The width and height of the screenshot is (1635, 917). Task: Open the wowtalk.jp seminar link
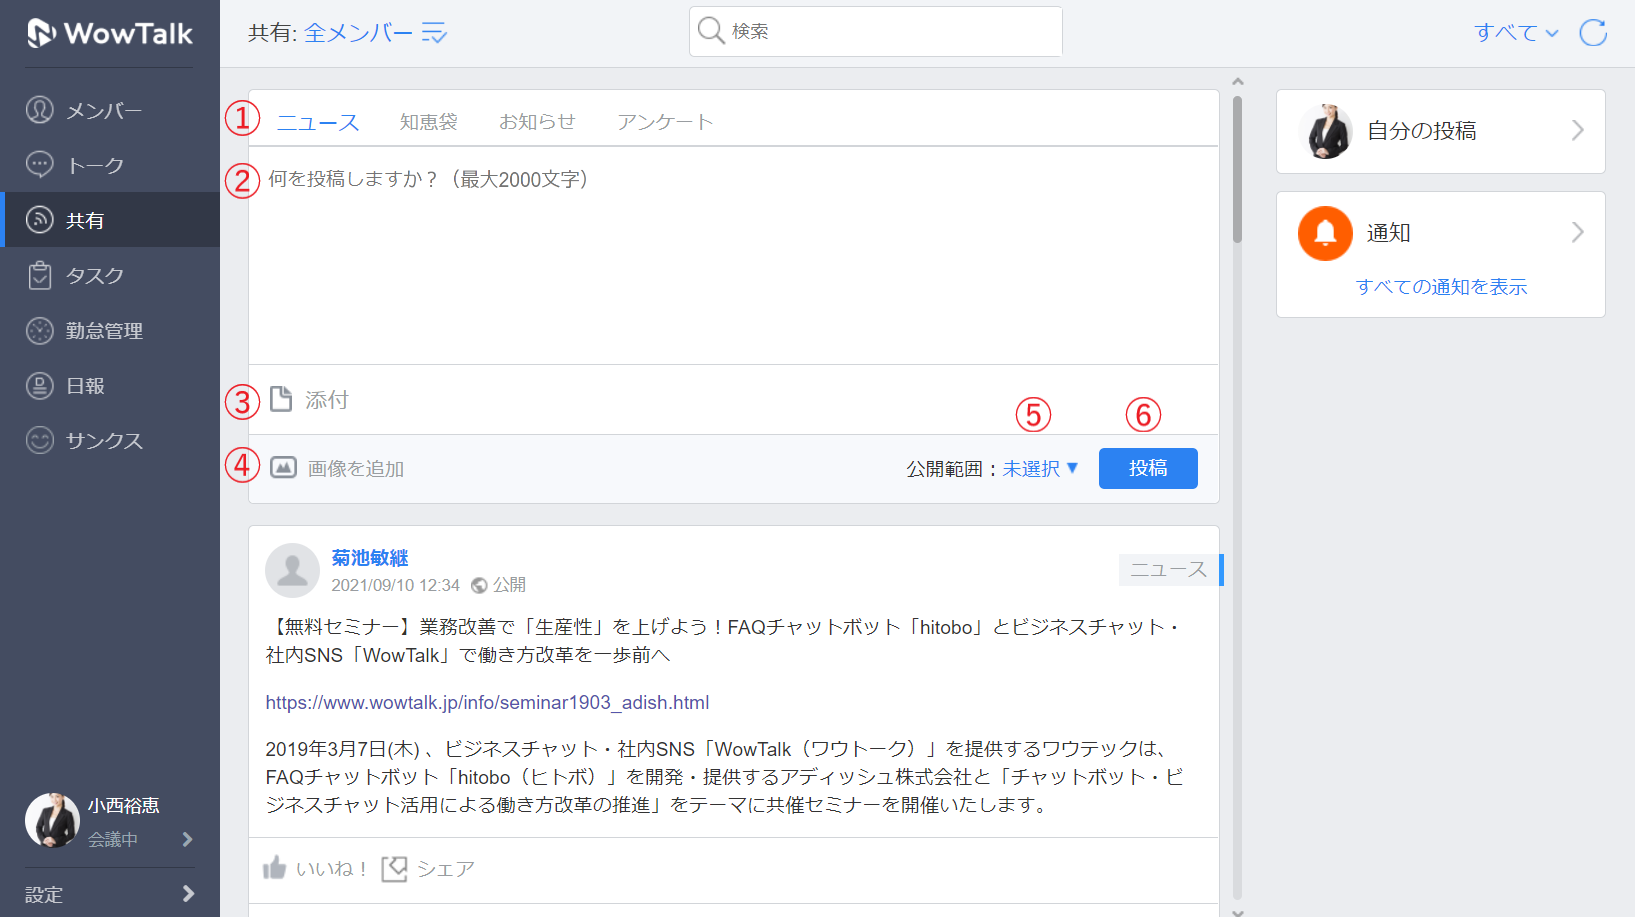pyautogui.click(x=487, y=703)
